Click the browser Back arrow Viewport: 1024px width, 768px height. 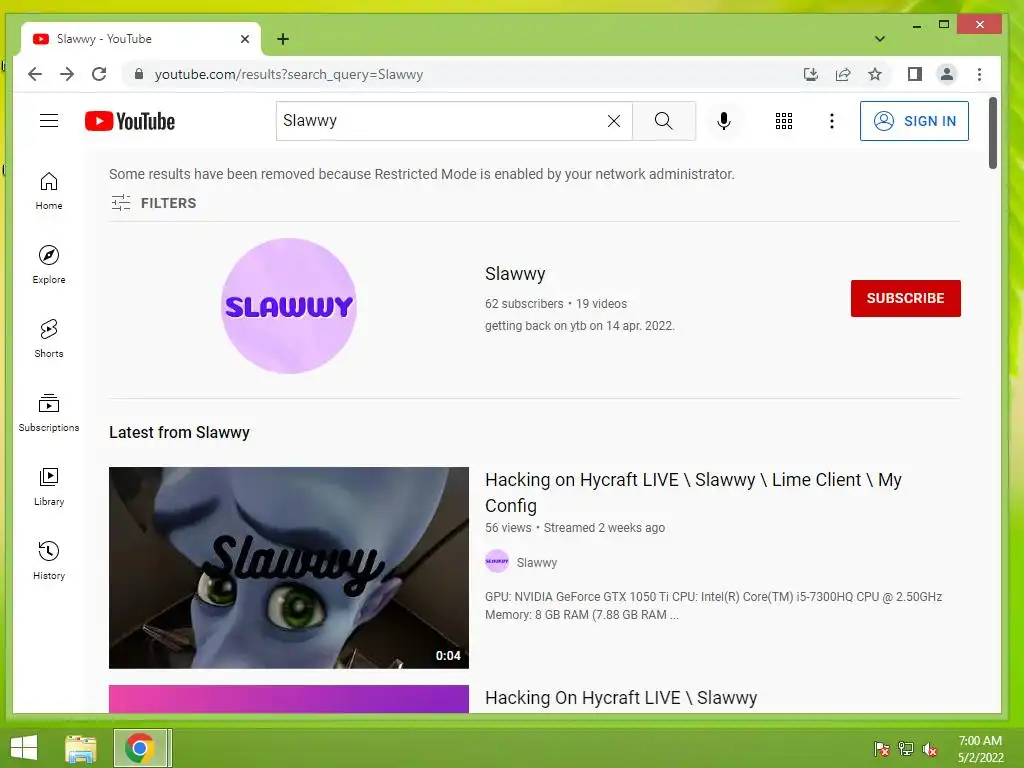[x=35, y=74]
